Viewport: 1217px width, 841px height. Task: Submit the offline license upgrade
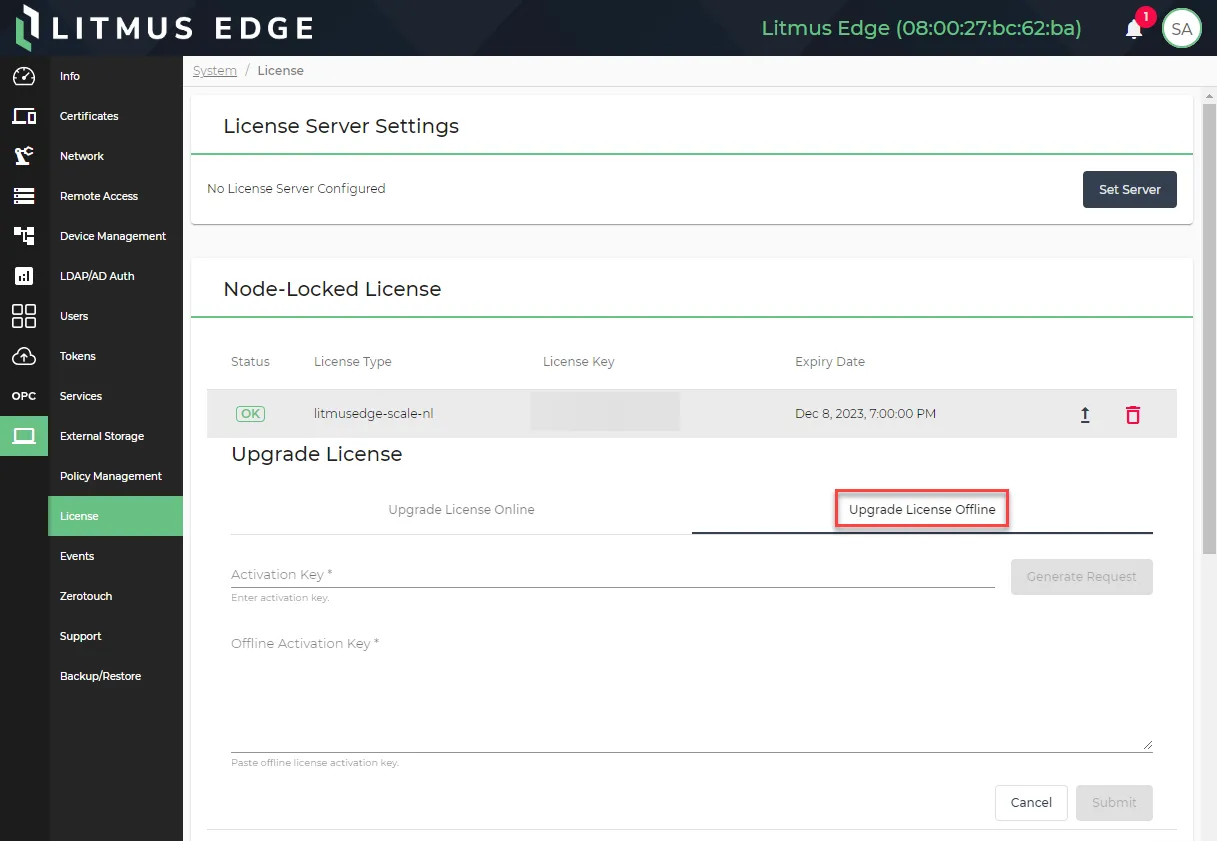click(x=1114, y=803)
